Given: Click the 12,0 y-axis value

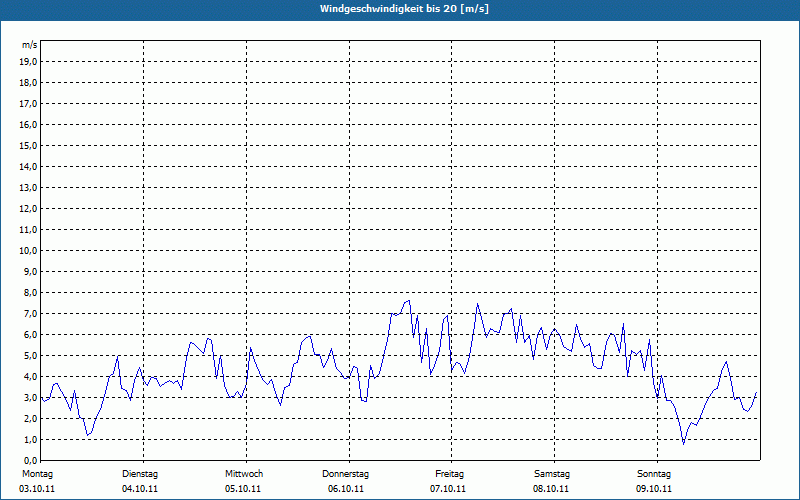Looking at the screenshot, I should (27, 209).
